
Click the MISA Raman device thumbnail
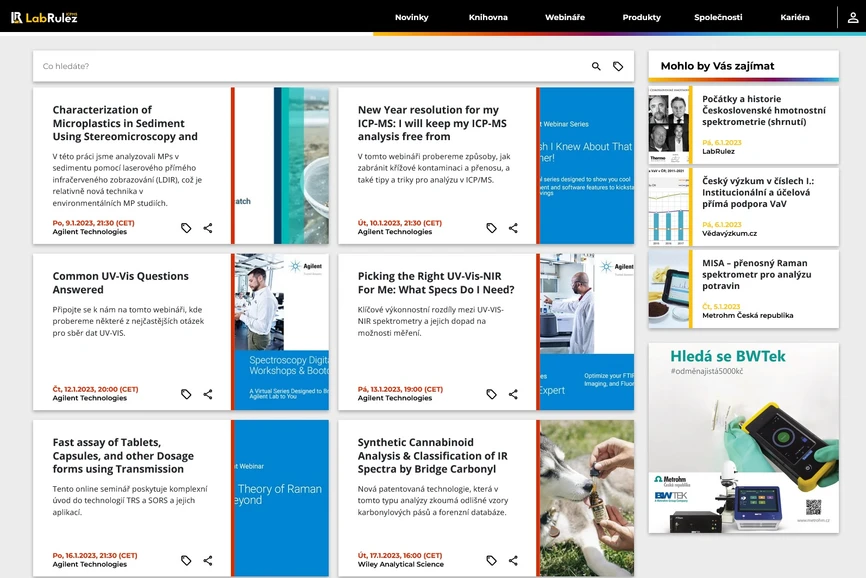668,289
